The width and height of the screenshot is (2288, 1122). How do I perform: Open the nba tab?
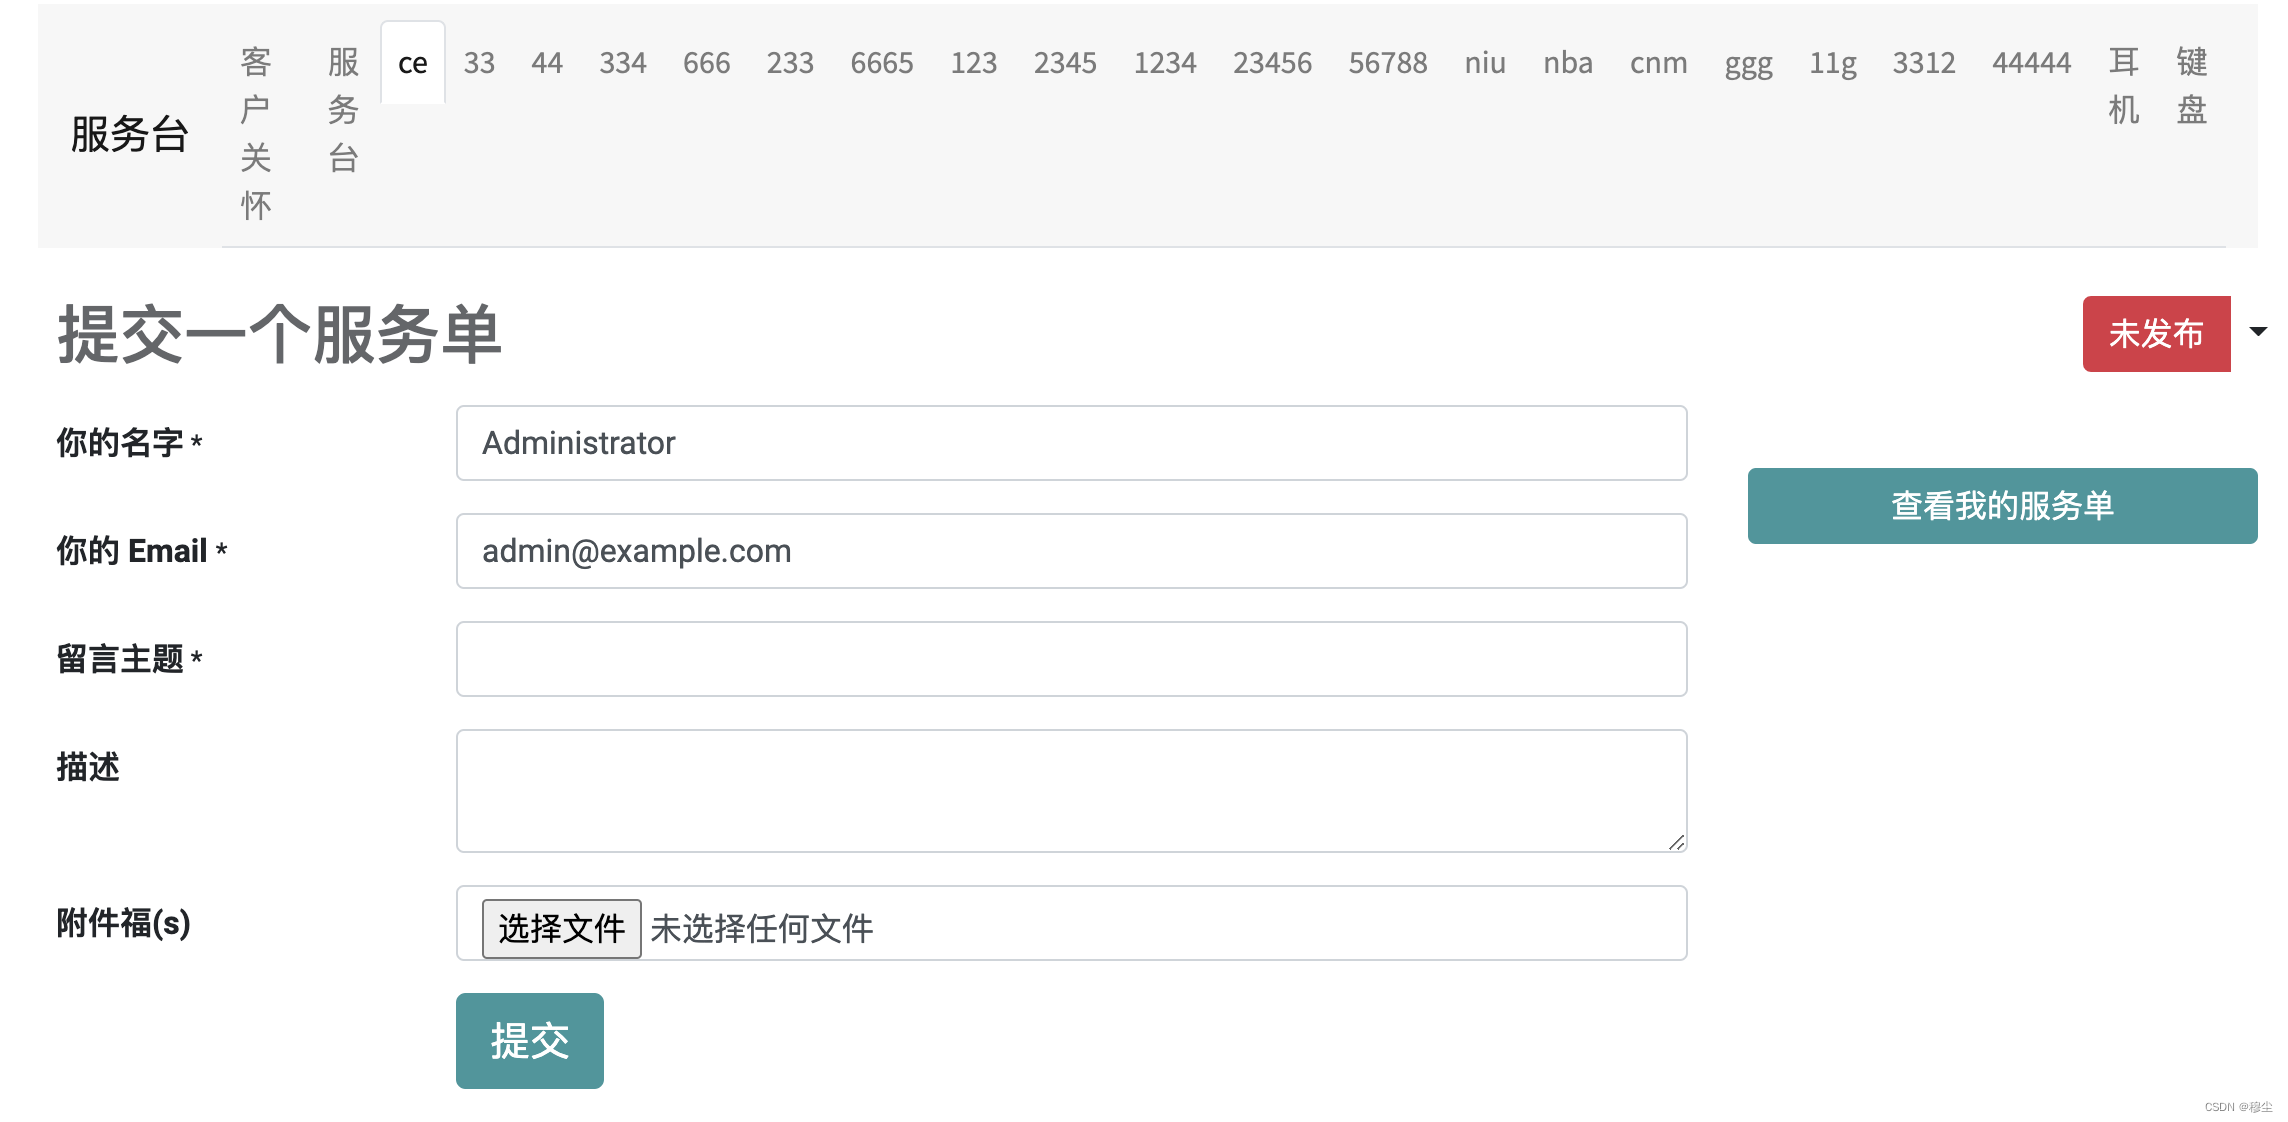(1567, 63)
